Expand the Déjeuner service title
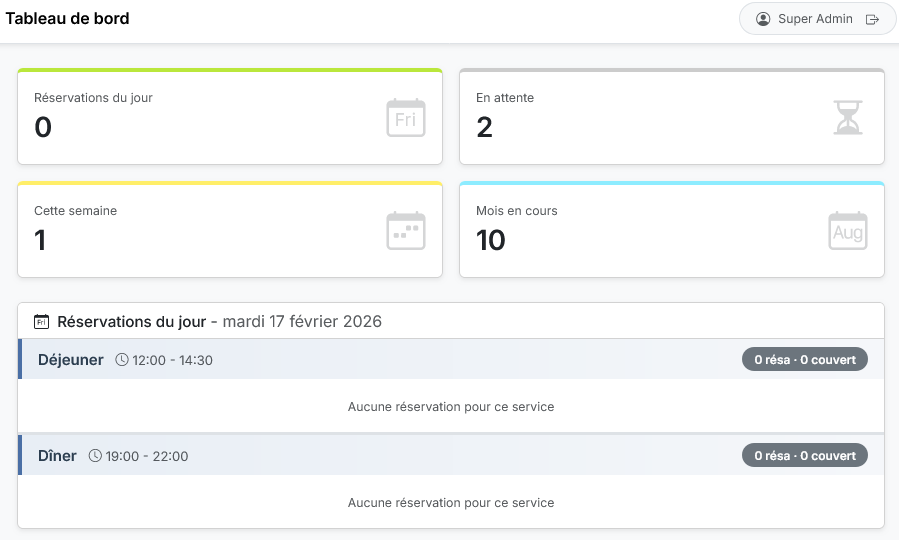 [71, 360]
